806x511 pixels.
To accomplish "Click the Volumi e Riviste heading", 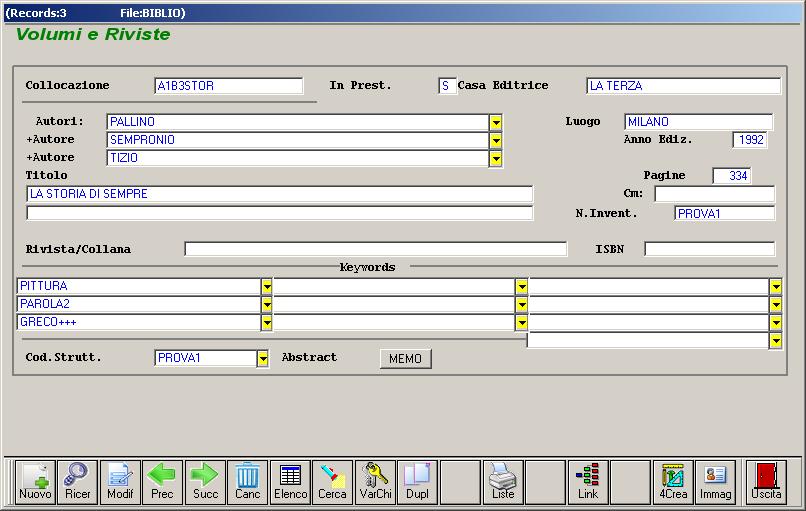I will click(x=93, y=34).
